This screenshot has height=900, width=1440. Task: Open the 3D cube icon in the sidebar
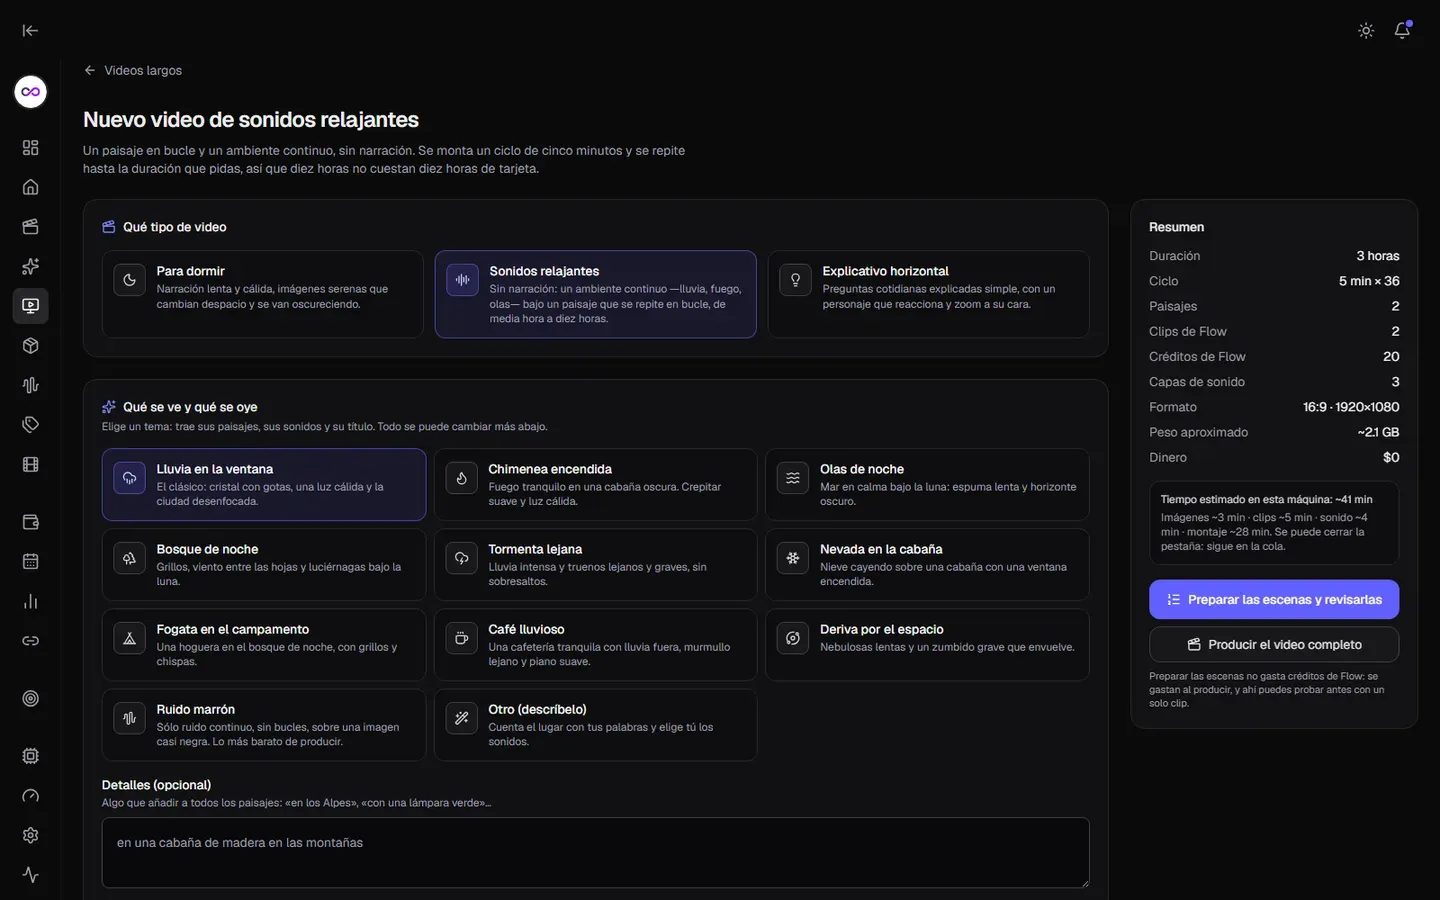point(31,346)
